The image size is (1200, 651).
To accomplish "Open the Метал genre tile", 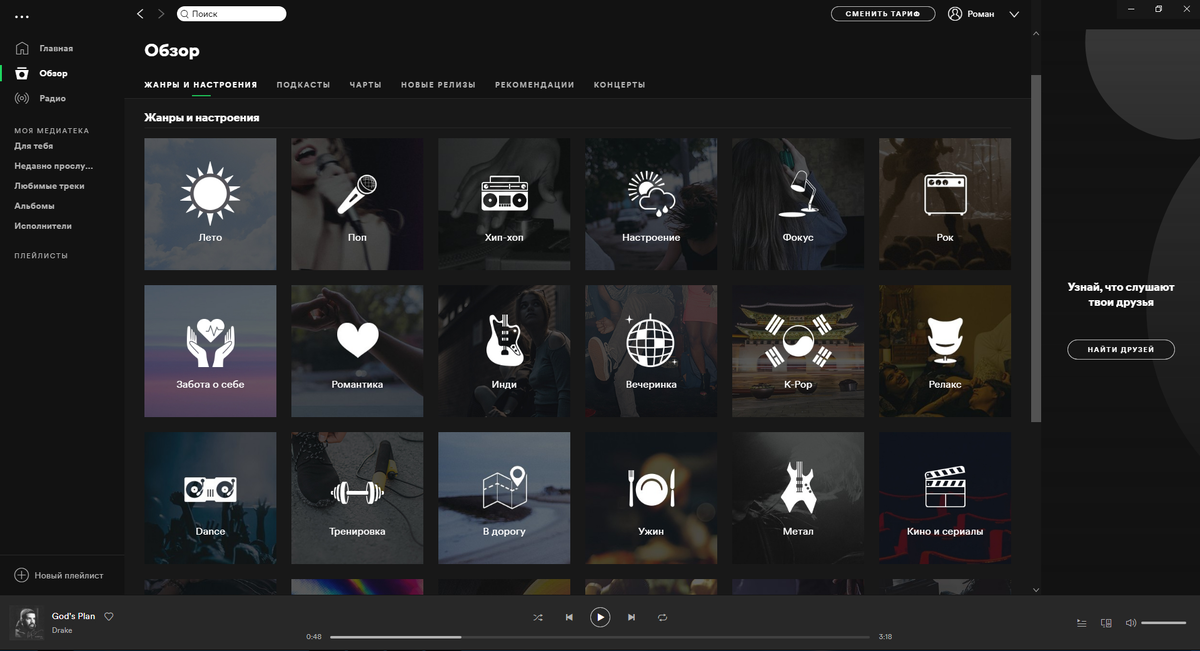I will pyautogui.click(x=798, y=498).
